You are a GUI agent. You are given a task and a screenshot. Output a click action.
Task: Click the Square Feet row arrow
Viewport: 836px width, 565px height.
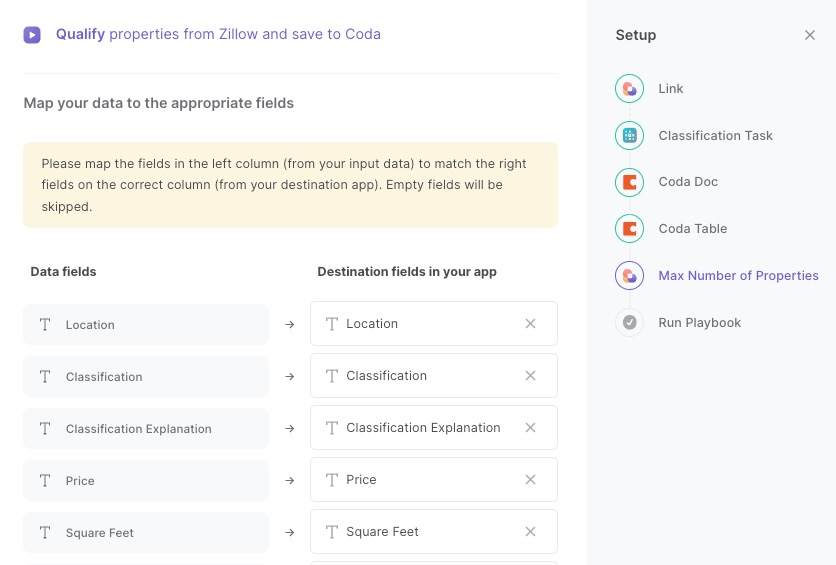290,532
